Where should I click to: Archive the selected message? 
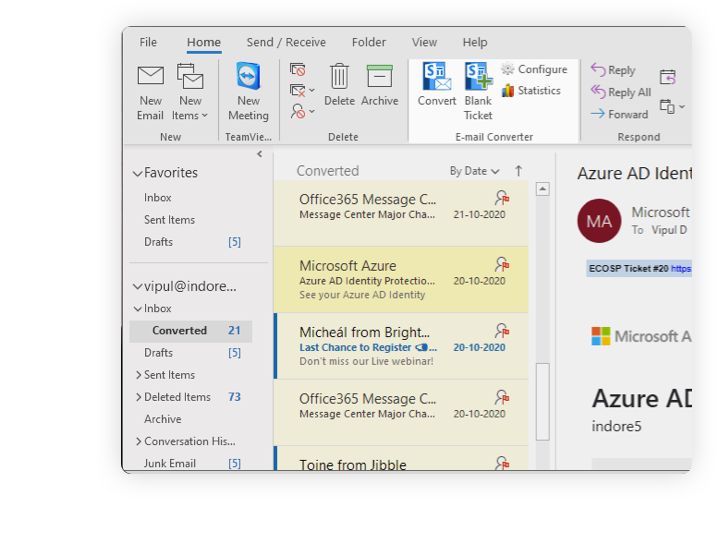(x=380, y=85)
